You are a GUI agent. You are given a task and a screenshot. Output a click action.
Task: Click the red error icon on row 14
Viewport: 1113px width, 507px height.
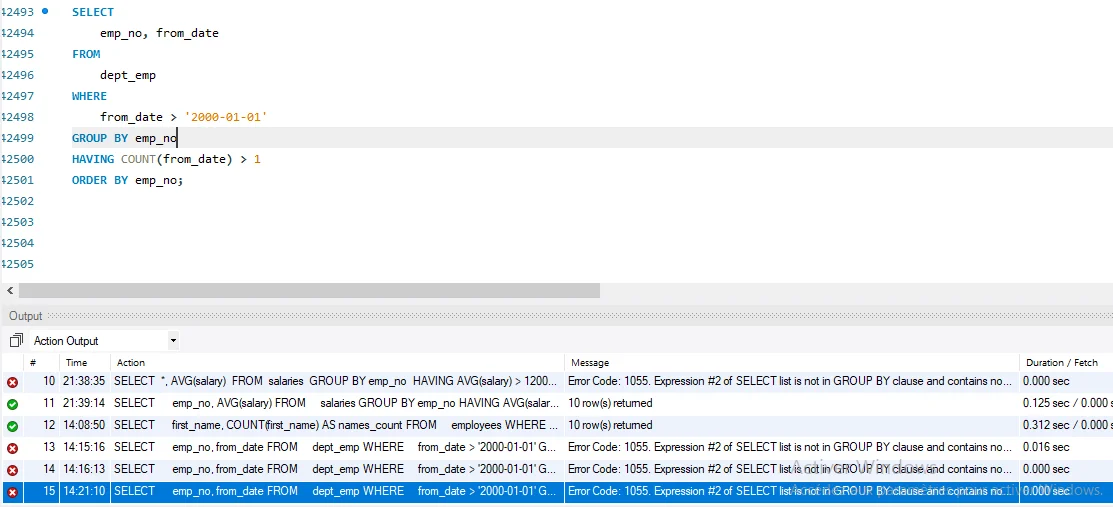(x=12, y=470)
